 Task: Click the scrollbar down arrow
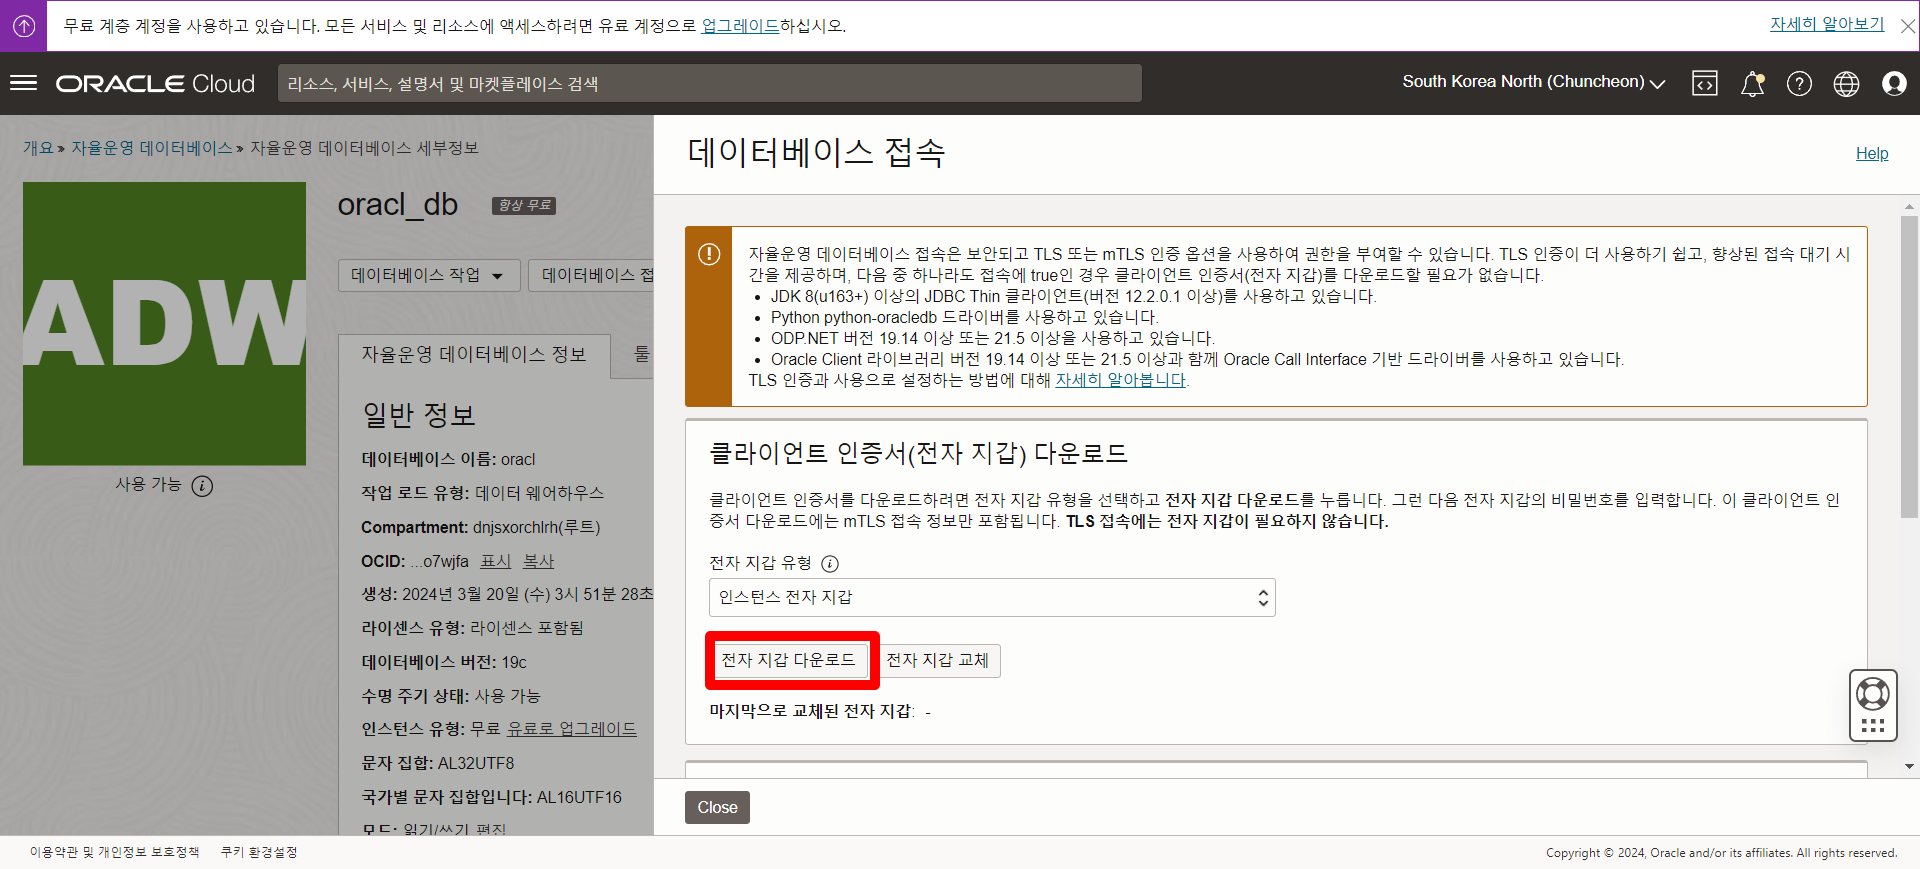tap(1909, 767)
